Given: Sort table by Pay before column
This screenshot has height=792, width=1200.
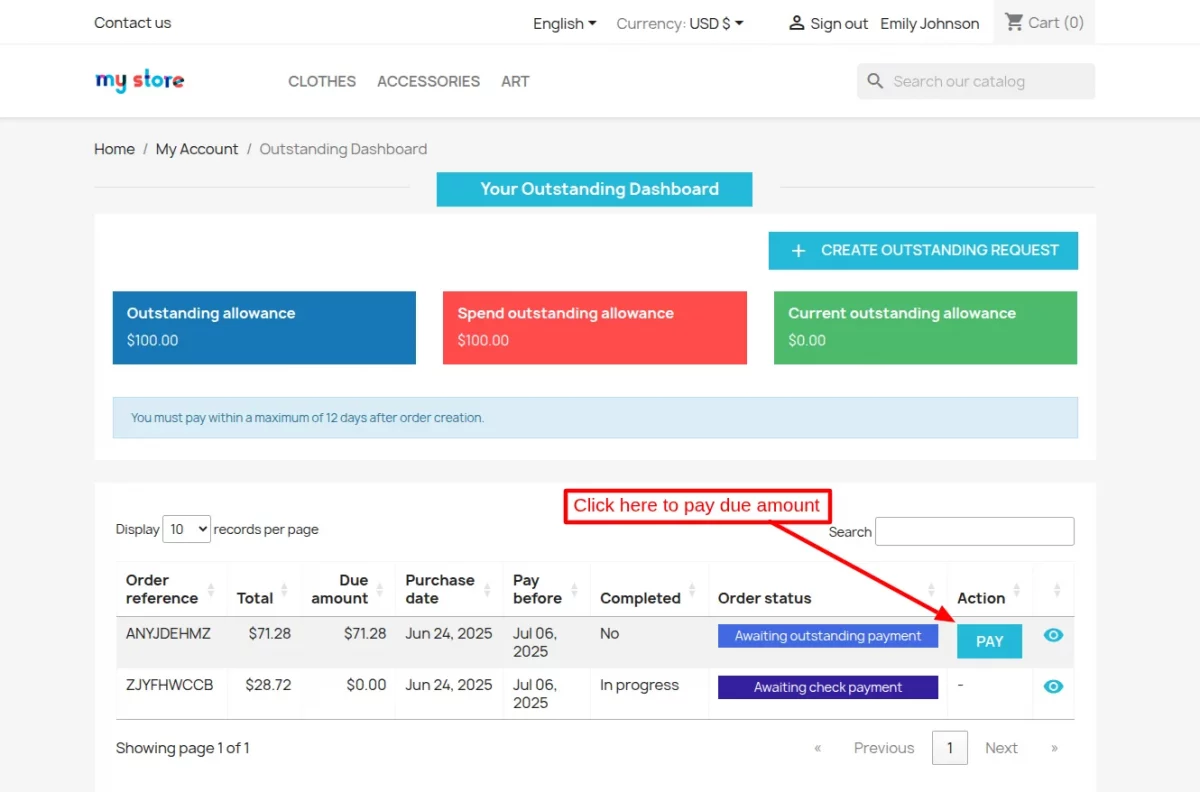Looking at the screenshot, I should (x=574, y=589).
